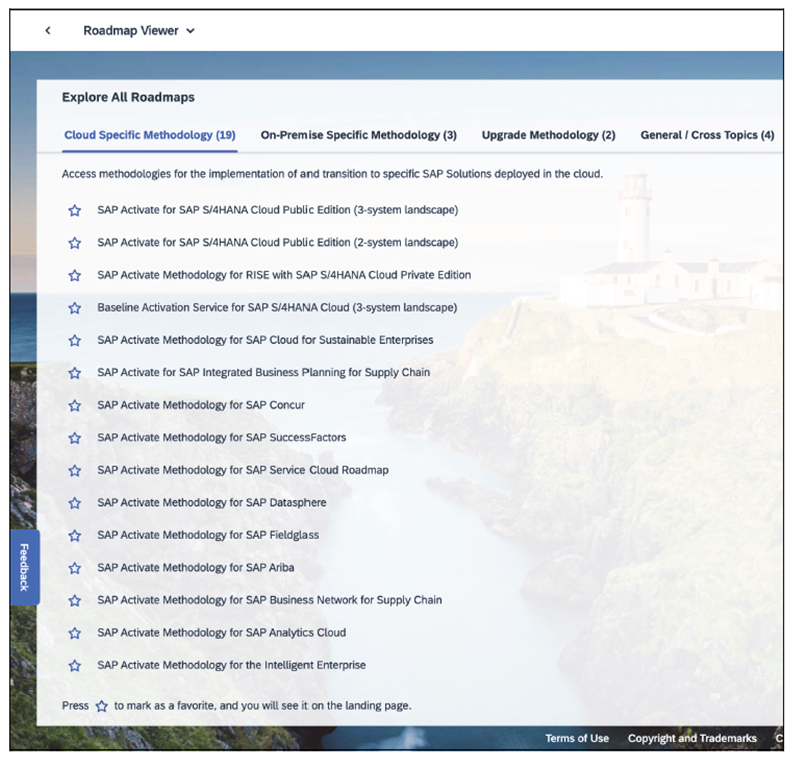This screenshot has width=796, height=757.
Task: Click the star next to SAP Datasphere
Action: [75, 503]
